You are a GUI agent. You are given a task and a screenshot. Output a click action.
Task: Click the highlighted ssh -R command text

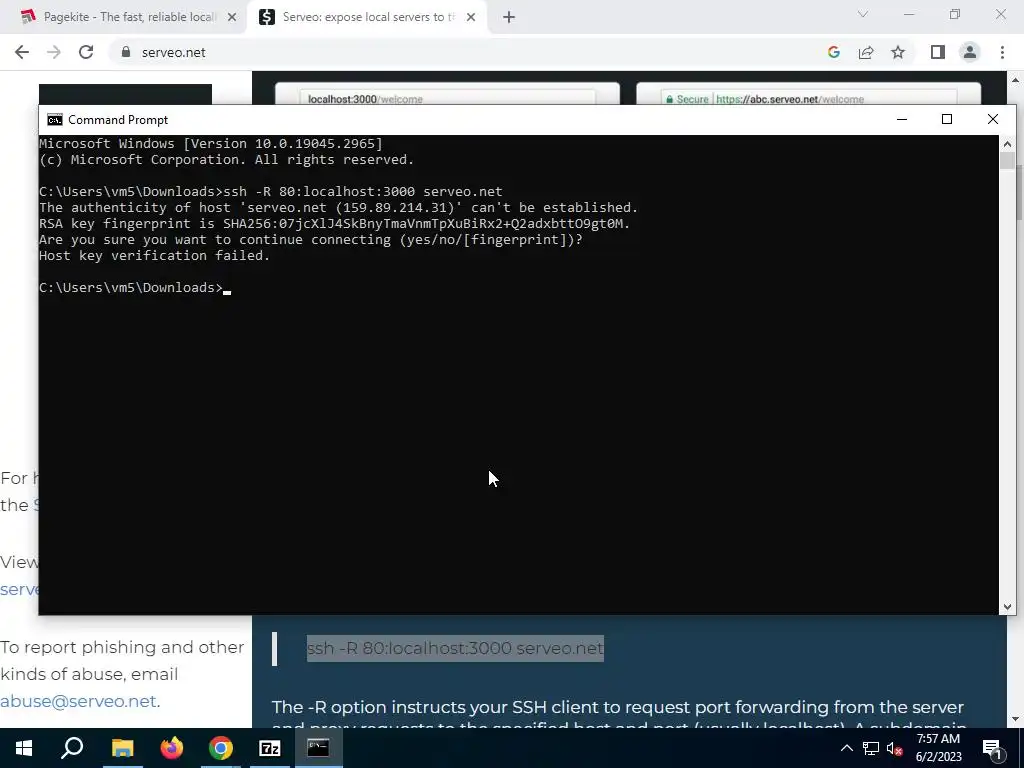click(455, 648)
